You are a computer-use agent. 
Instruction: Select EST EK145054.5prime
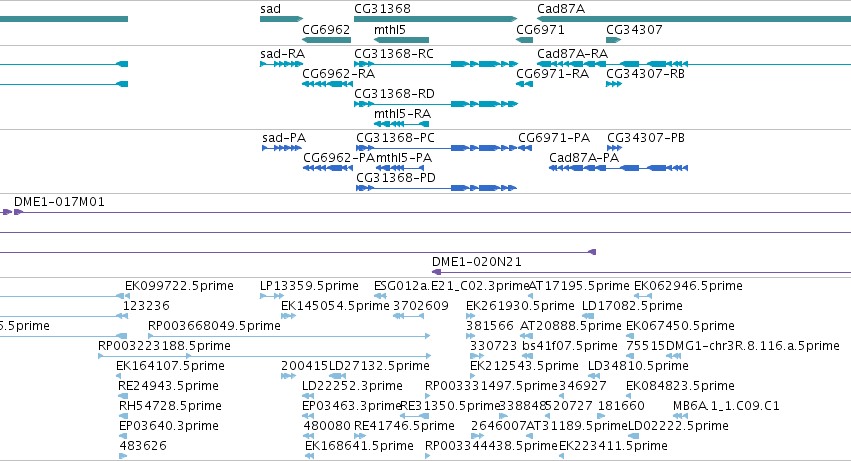[x=335, y=306]
